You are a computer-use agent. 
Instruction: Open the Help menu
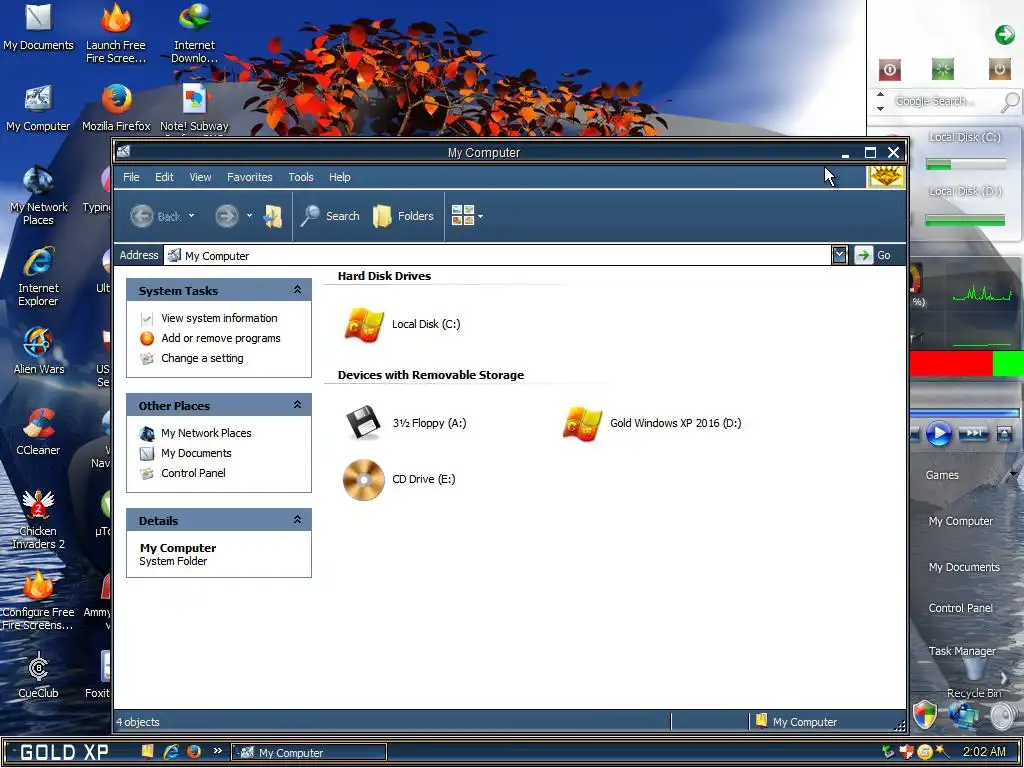(x=340, y=177)
